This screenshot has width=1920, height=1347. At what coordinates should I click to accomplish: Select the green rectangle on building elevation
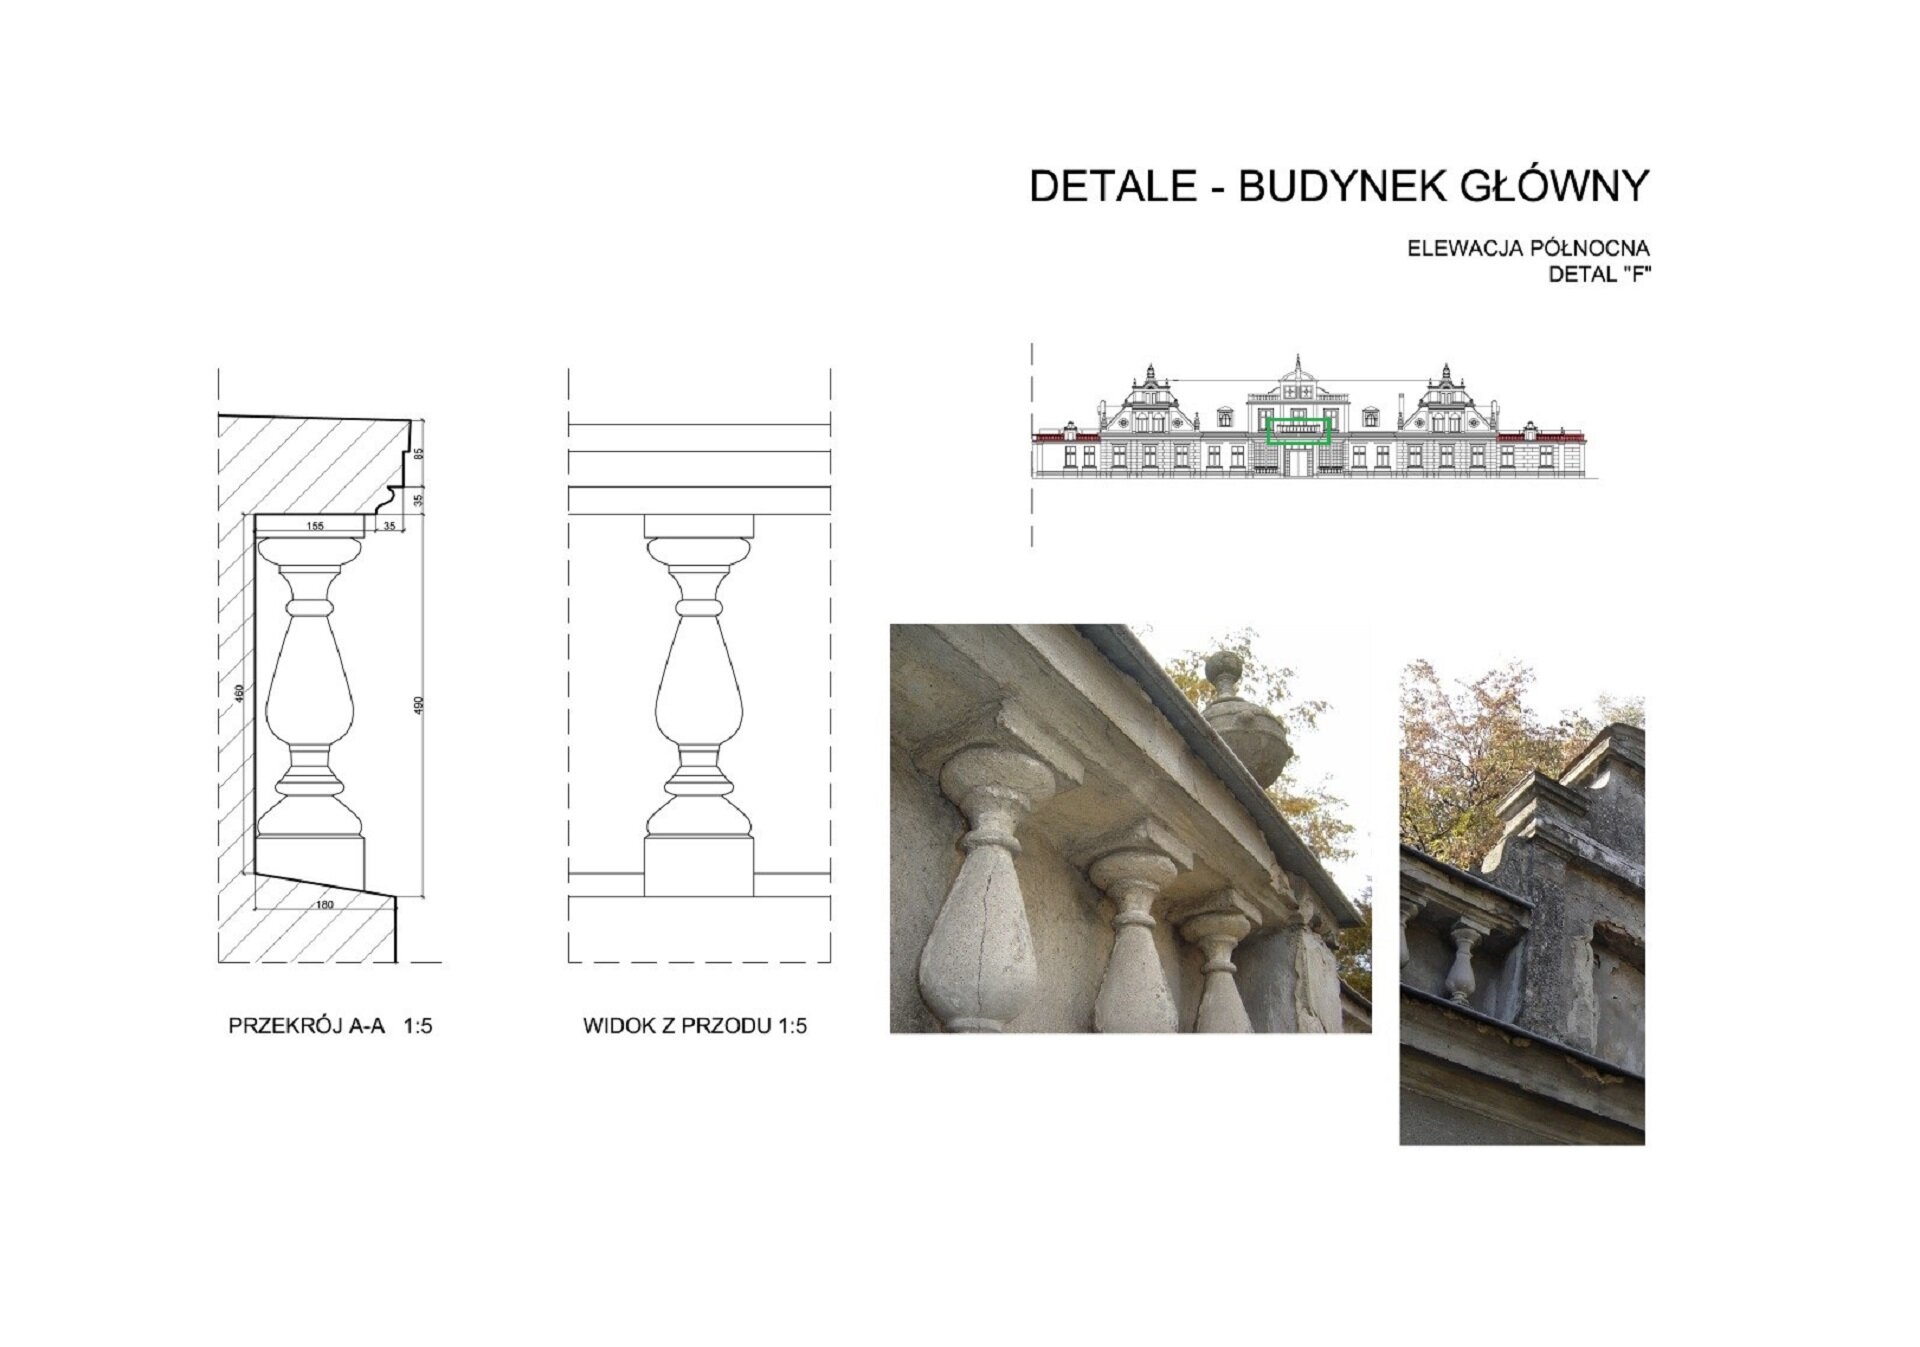coord(1298,431)
